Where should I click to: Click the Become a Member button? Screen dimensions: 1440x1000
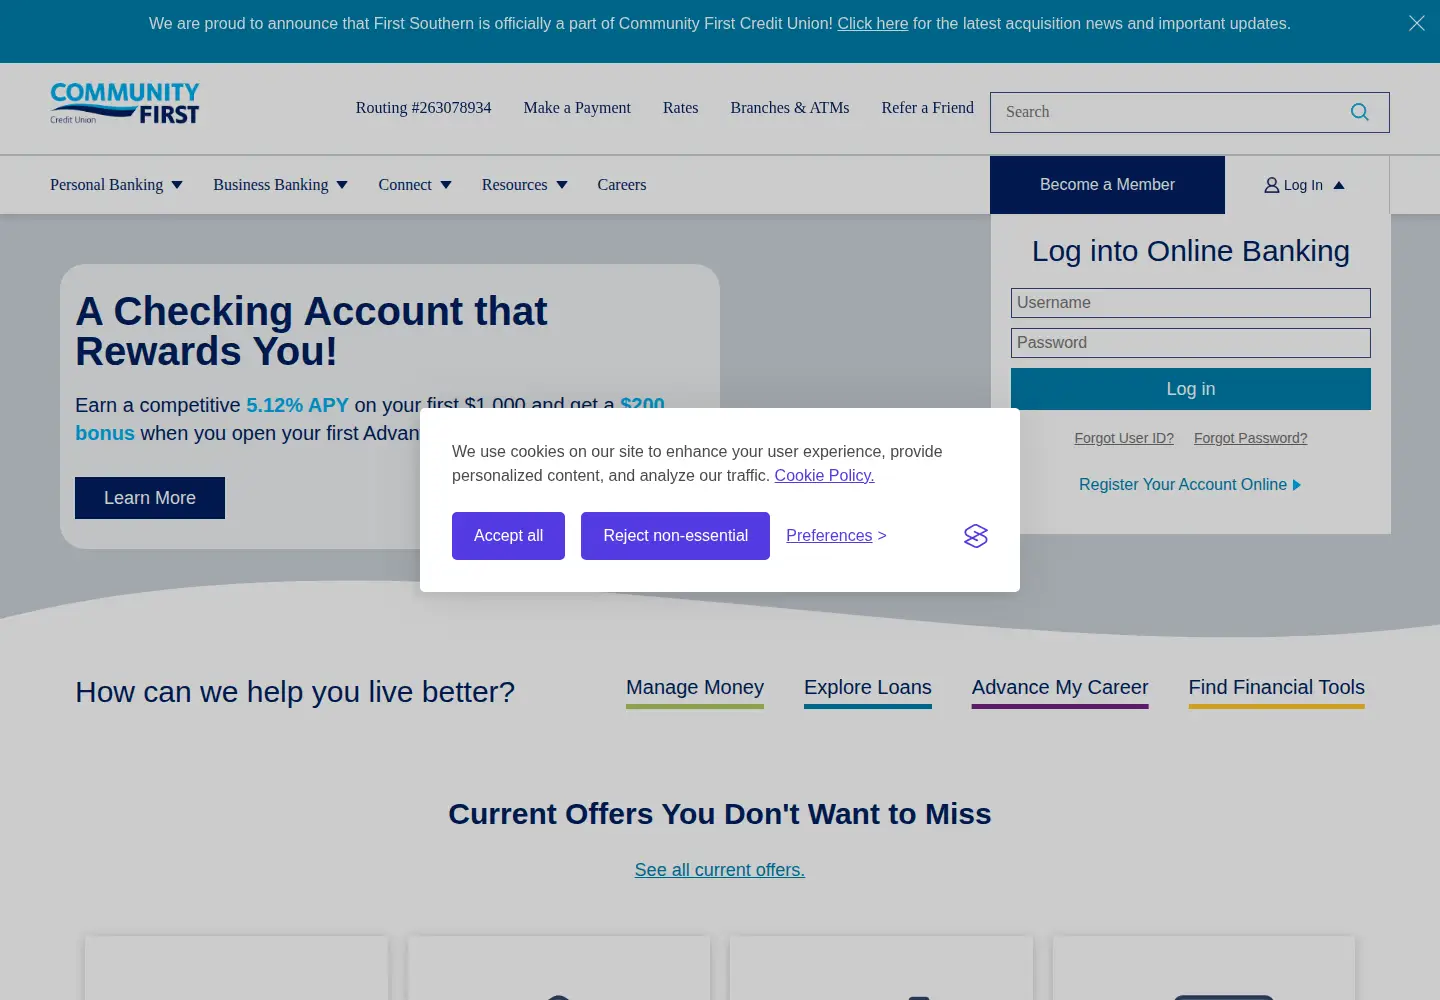[x=1107, y=185]
